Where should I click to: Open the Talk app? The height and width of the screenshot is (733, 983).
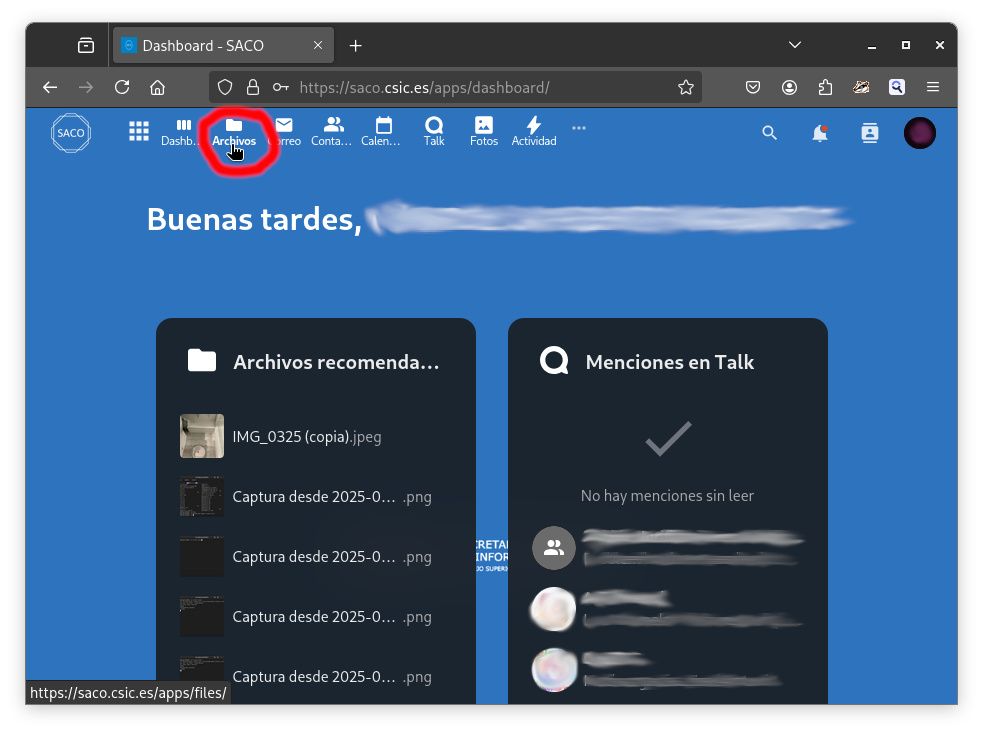434,132
